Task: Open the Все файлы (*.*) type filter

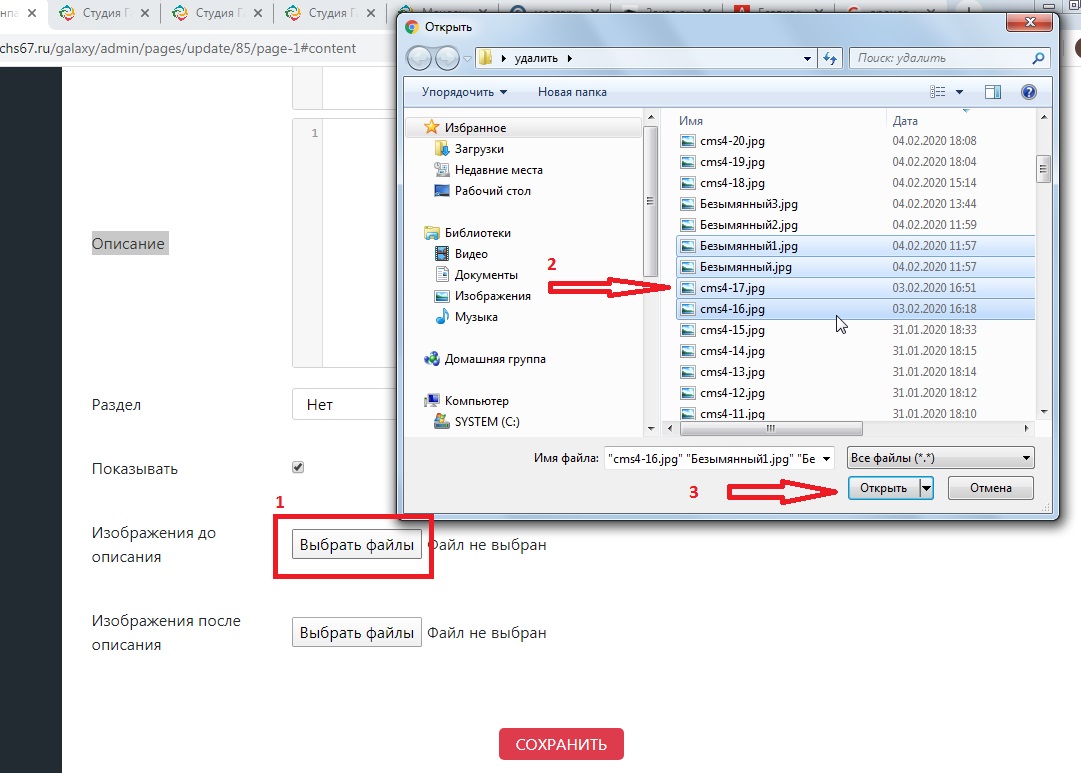Action: pyautogui.click(x=940, y=458)
